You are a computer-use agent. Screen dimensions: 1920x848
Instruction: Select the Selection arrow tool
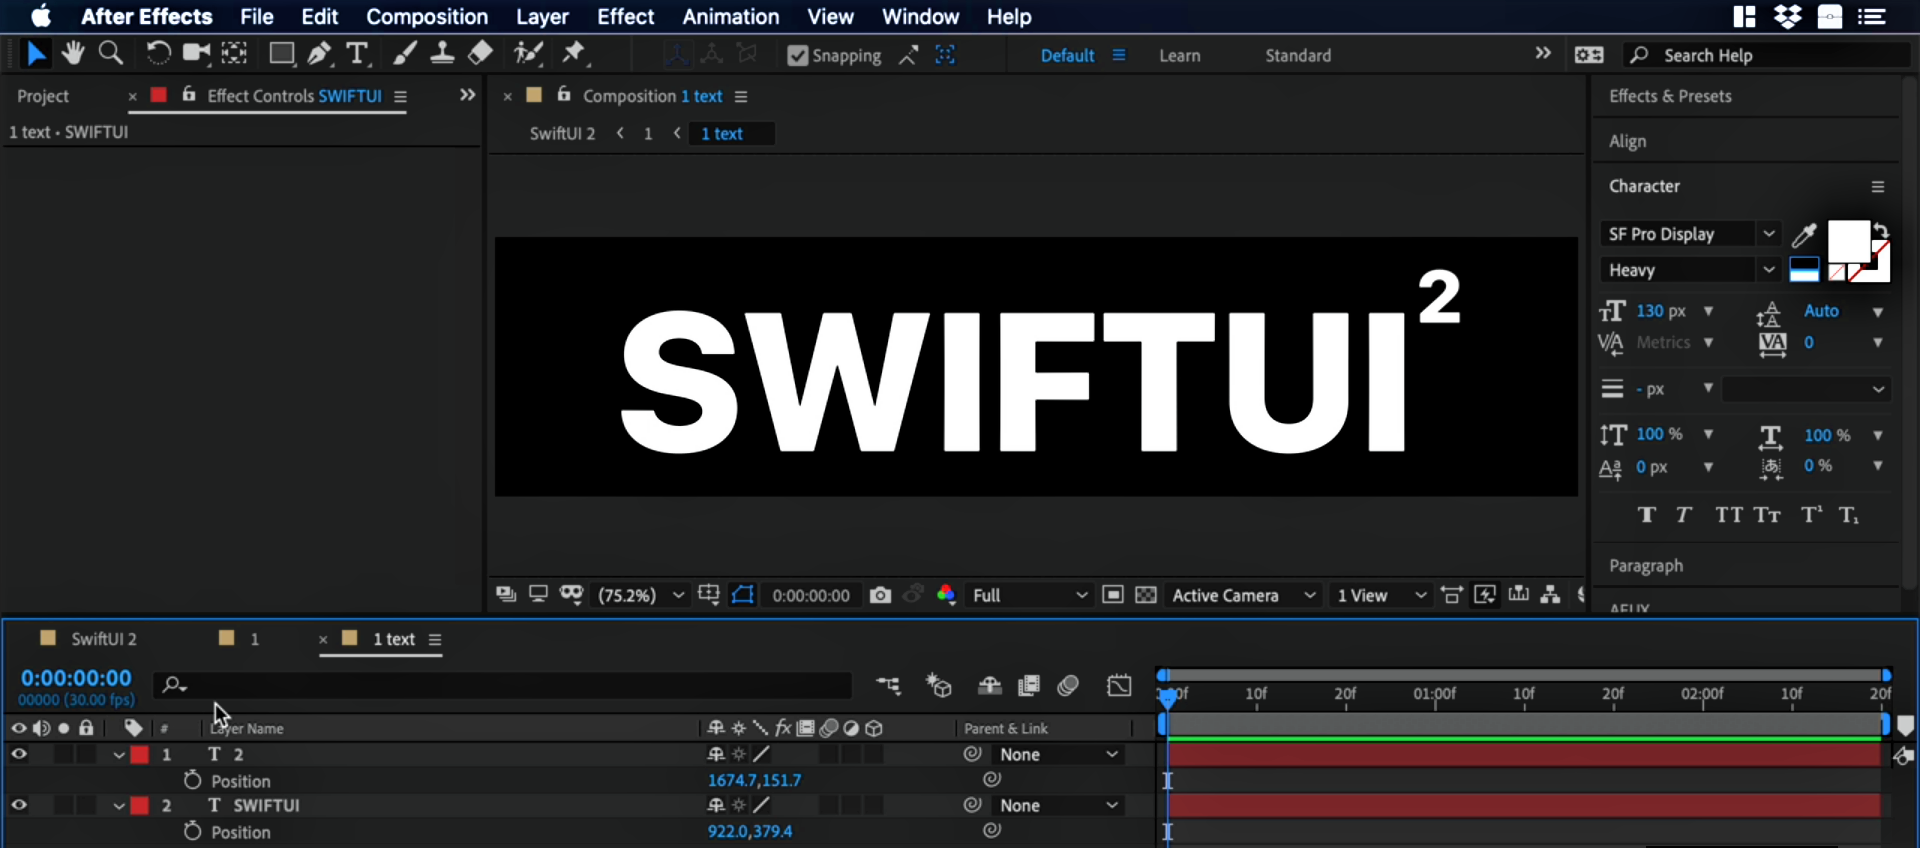(x=36, y=54)
